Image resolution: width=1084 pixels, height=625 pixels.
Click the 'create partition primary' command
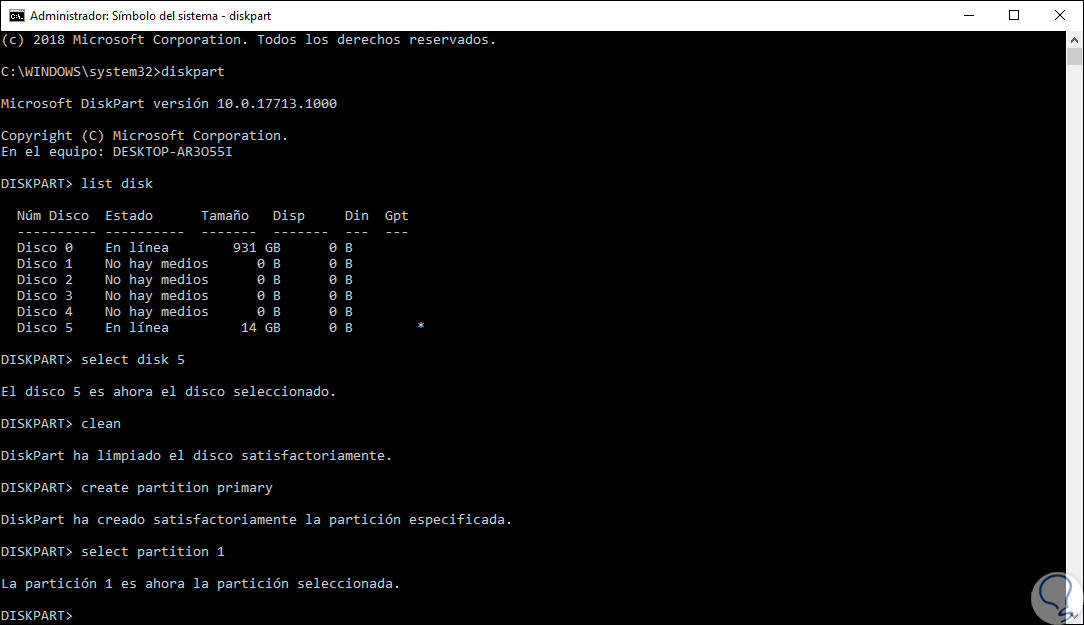[177, 487]
